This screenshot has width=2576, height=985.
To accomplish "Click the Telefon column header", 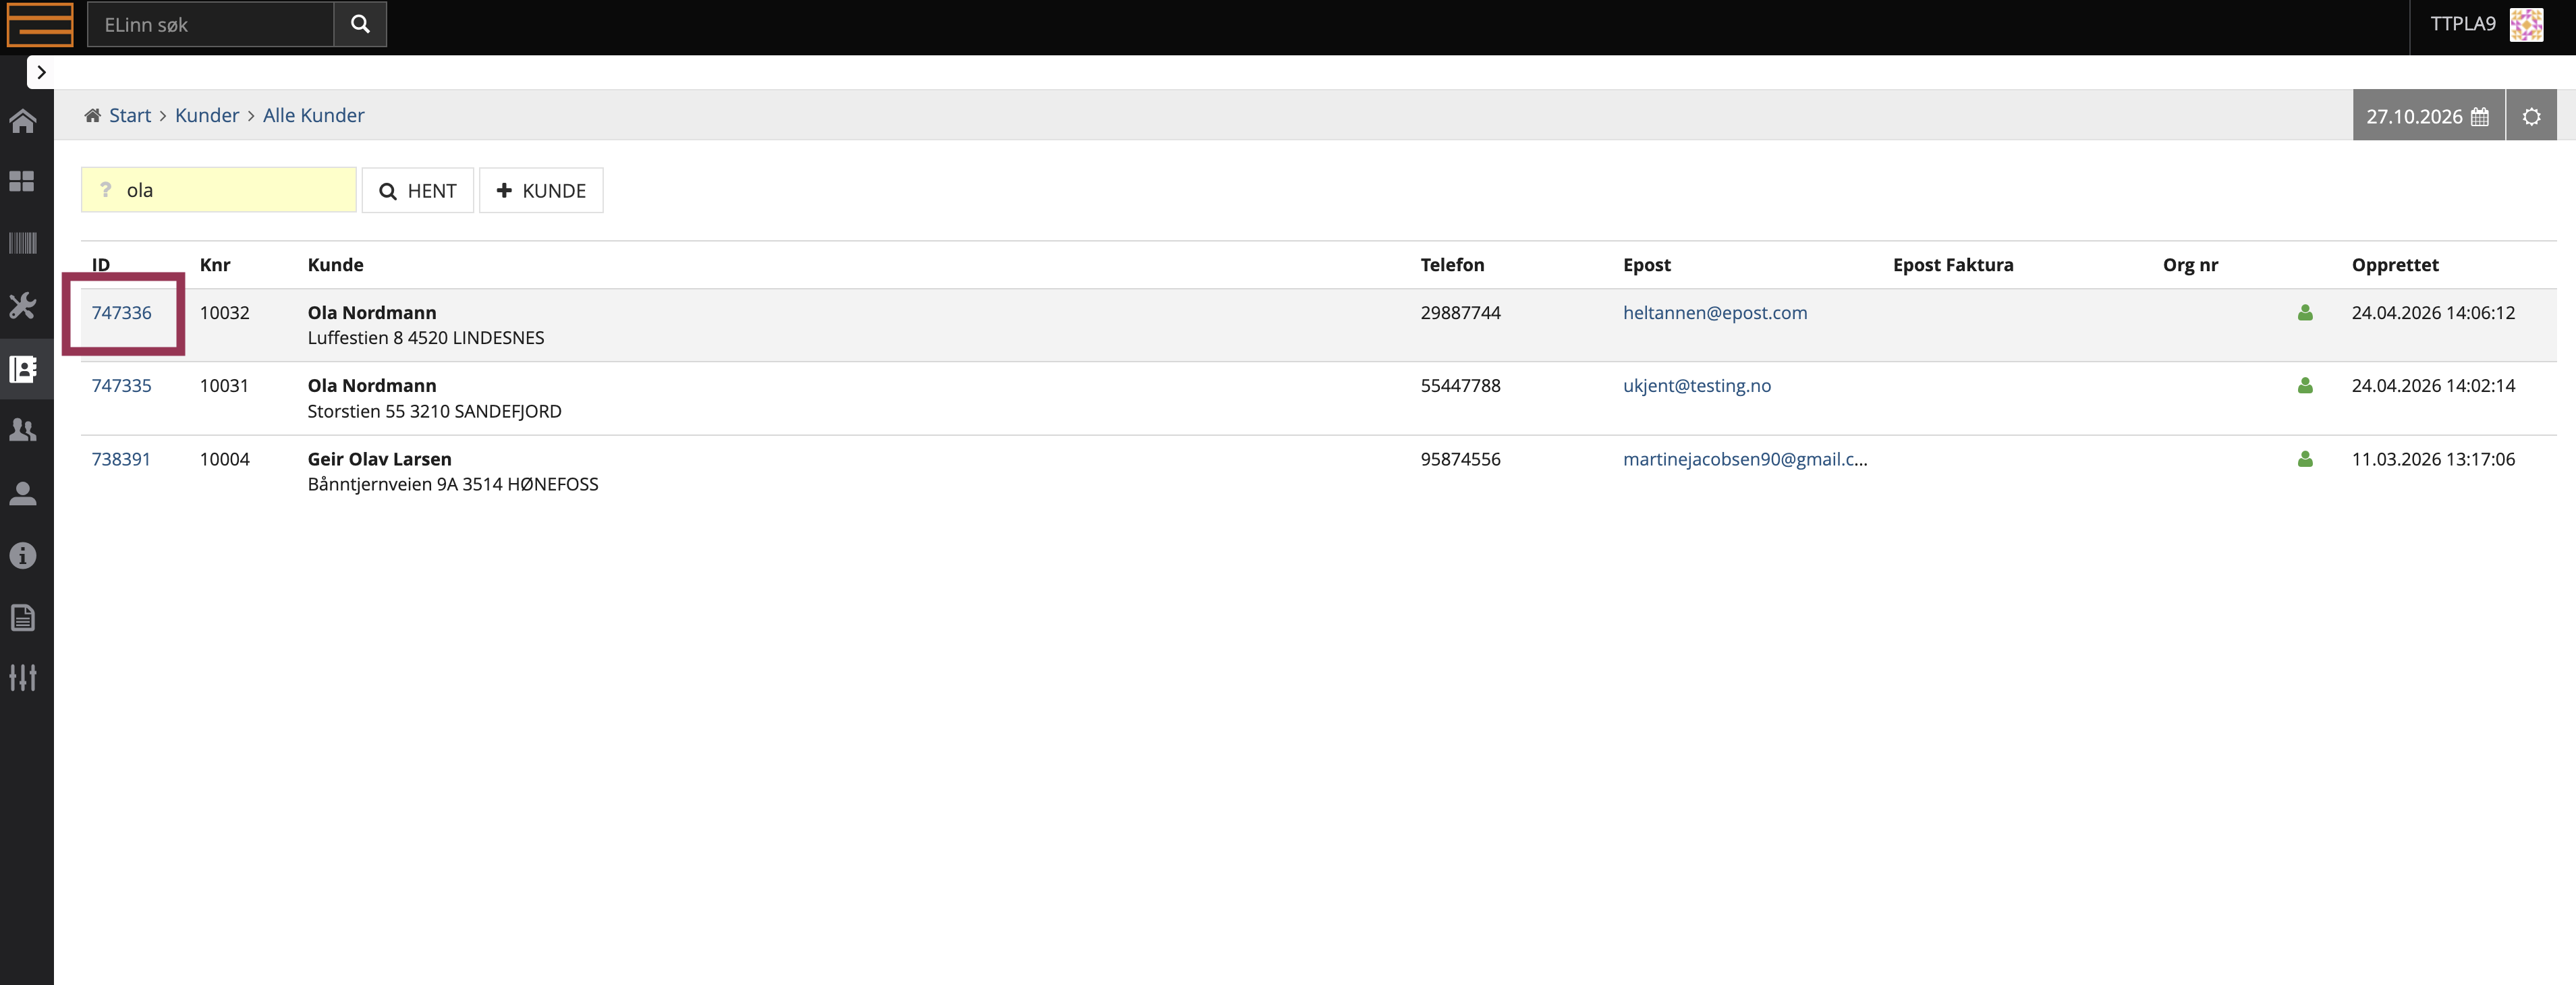I will pyautogui.click(x=1452, y=265).
